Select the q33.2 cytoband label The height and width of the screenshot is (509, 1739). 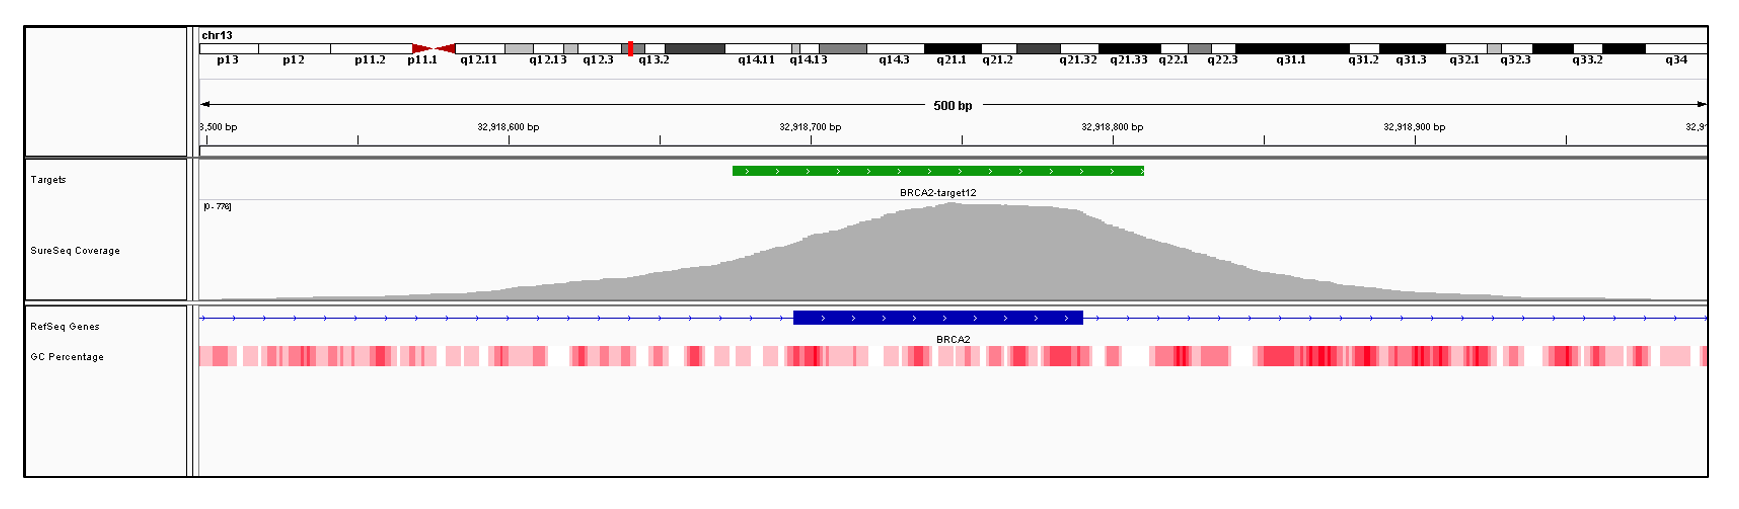pos(1587,60)
